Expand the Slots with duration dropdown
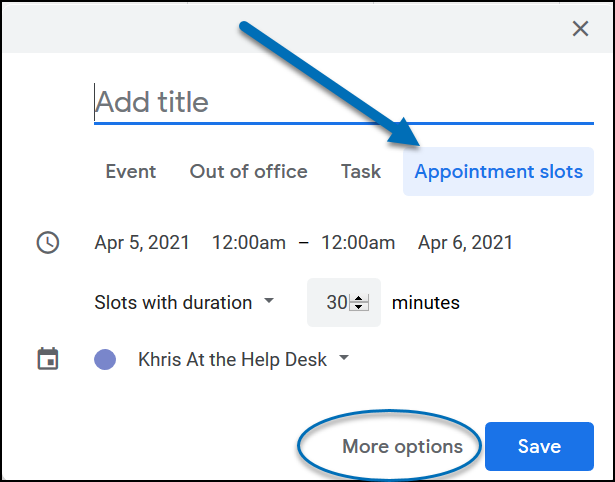Image resolution: width=615 pixels, height=482 pixels. point(184,302)
